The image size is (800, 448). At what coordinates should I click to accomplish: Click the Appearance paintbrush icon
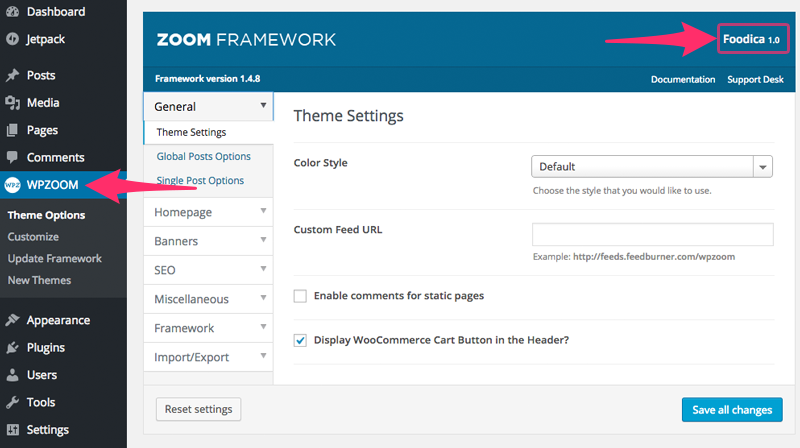point(12,320)
